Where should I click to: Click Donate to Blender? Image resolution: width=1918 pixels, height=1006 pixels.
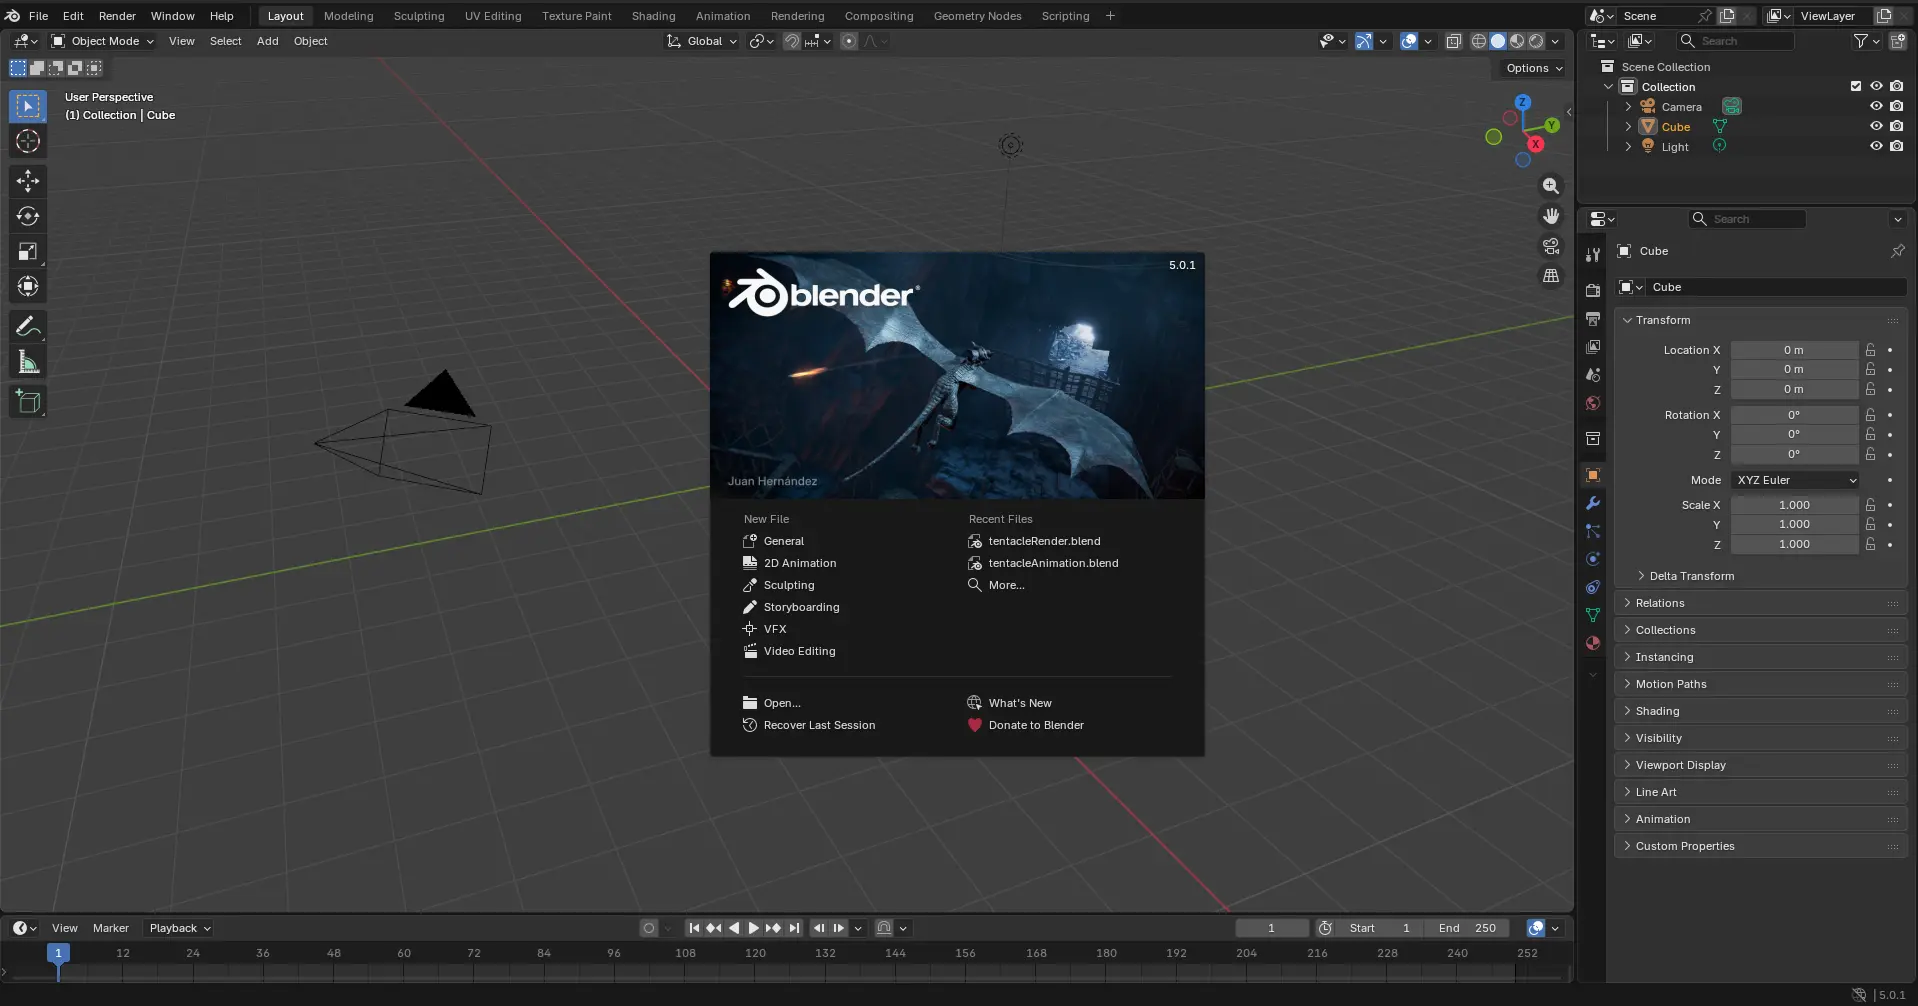pos(1035,725)
